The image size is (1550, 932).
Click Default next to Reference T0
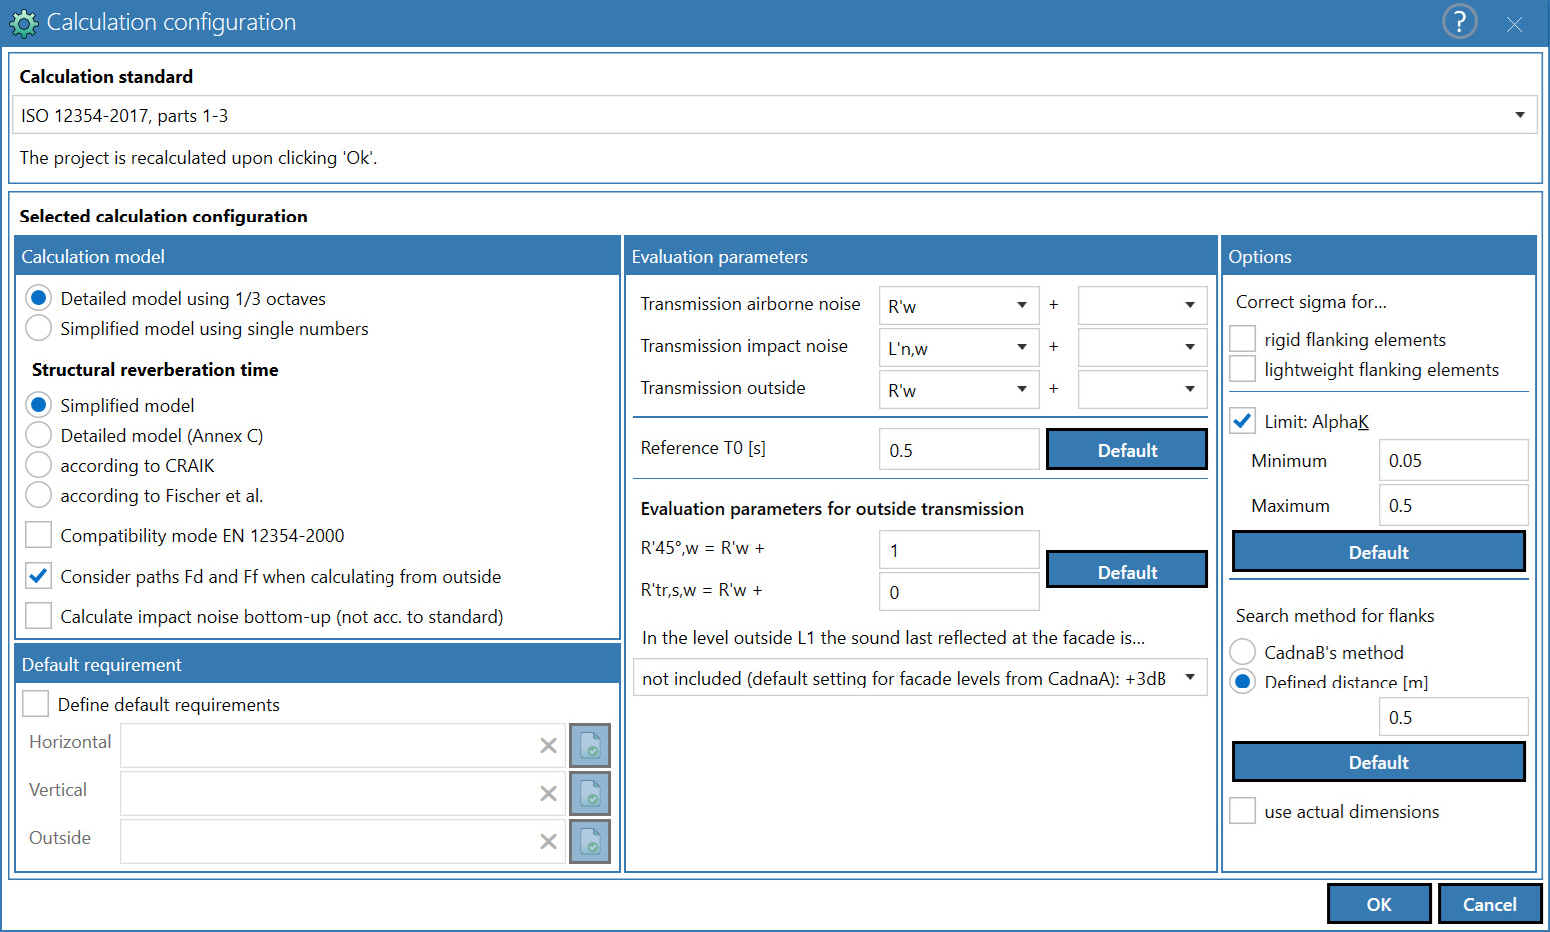(x=1127, y=449)
